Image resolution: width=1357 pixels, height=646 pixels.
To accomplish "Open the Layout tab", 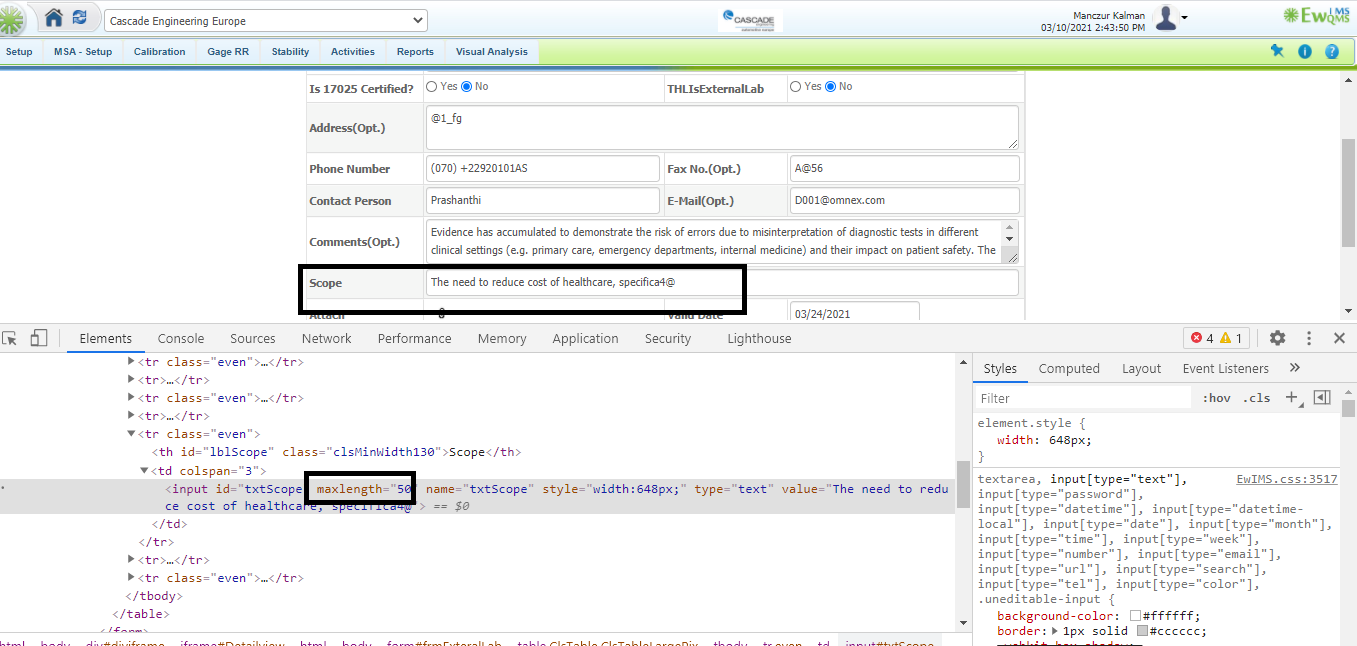I will coord(1141,369).
